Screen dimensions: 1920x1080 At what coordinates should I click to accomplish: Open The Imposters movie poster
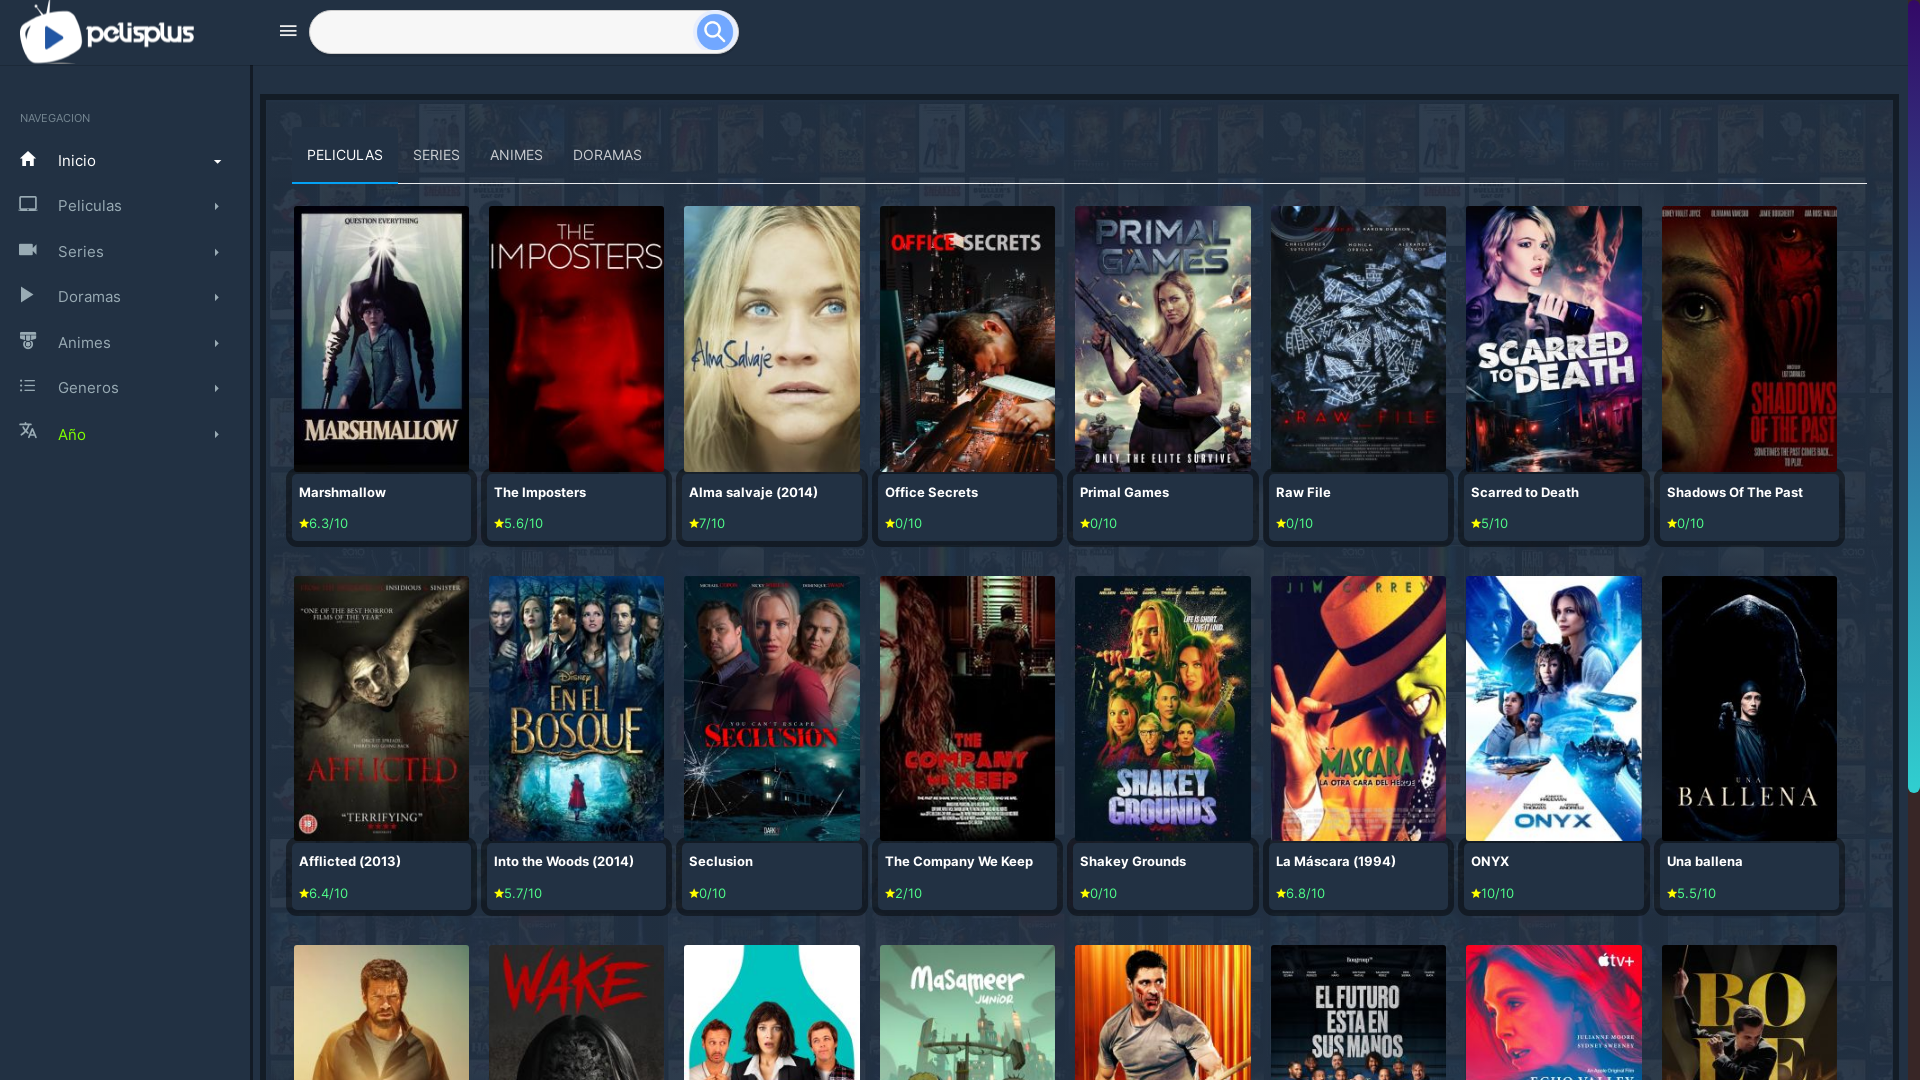click(x=576, y=339)
